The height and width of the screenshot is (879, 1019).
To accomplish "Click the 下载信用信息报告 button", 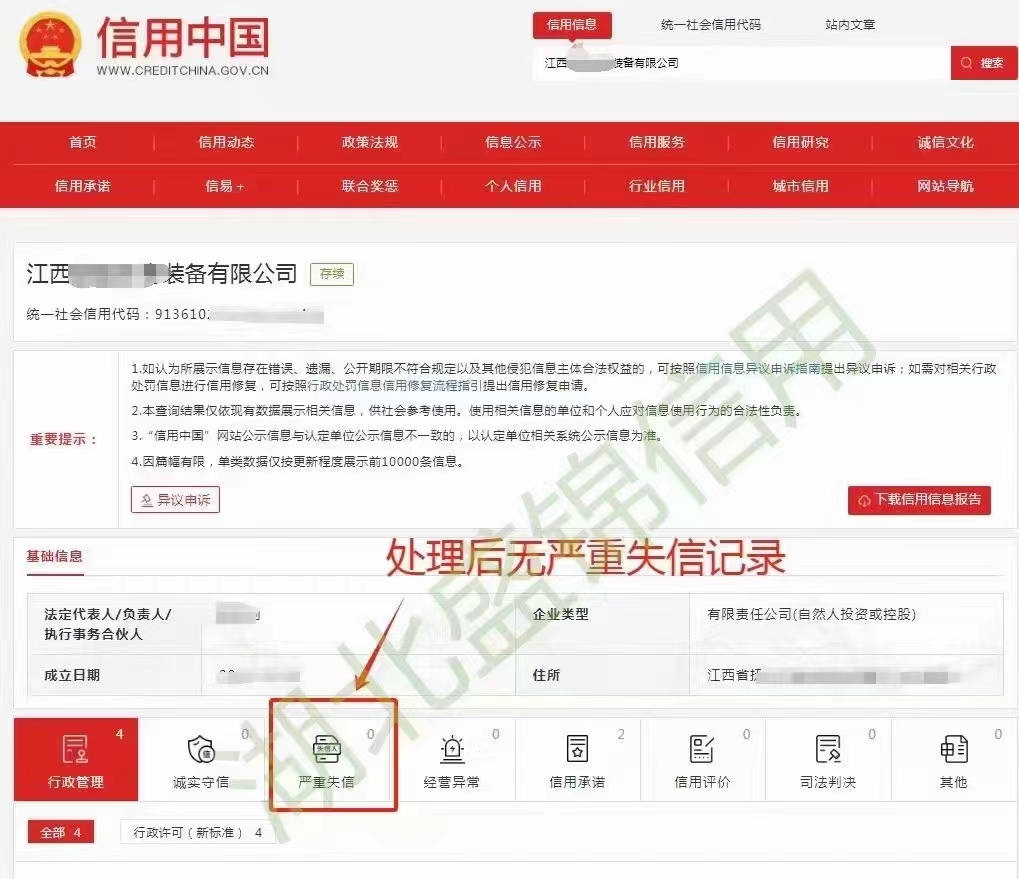I will click(919, 500).
